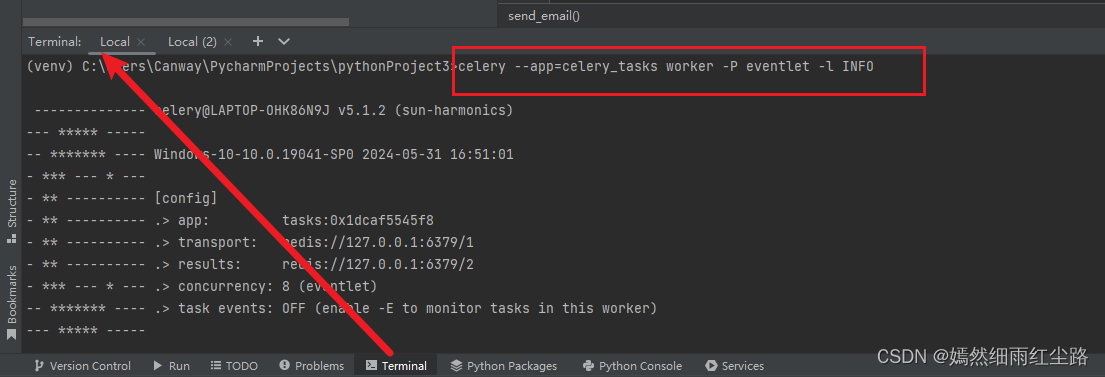Screen dimensions: 1105x377
Task: Select the Local terminal tab
Action: tap(114, 42)
